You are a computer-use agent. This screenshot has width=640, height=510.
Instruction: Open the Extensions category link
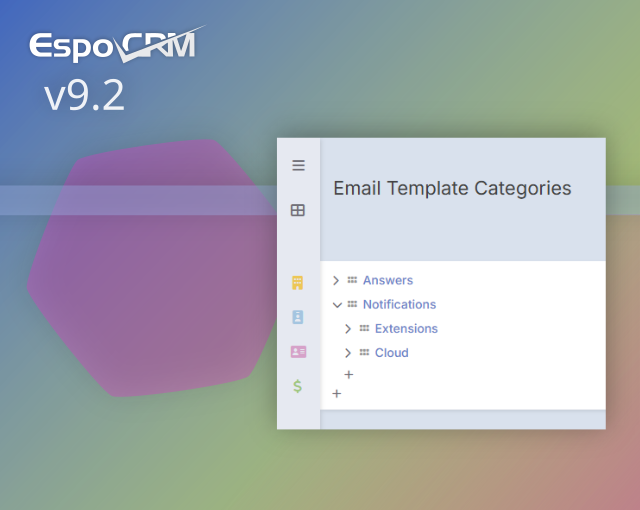pyautogui.click(x=406, y=328)
